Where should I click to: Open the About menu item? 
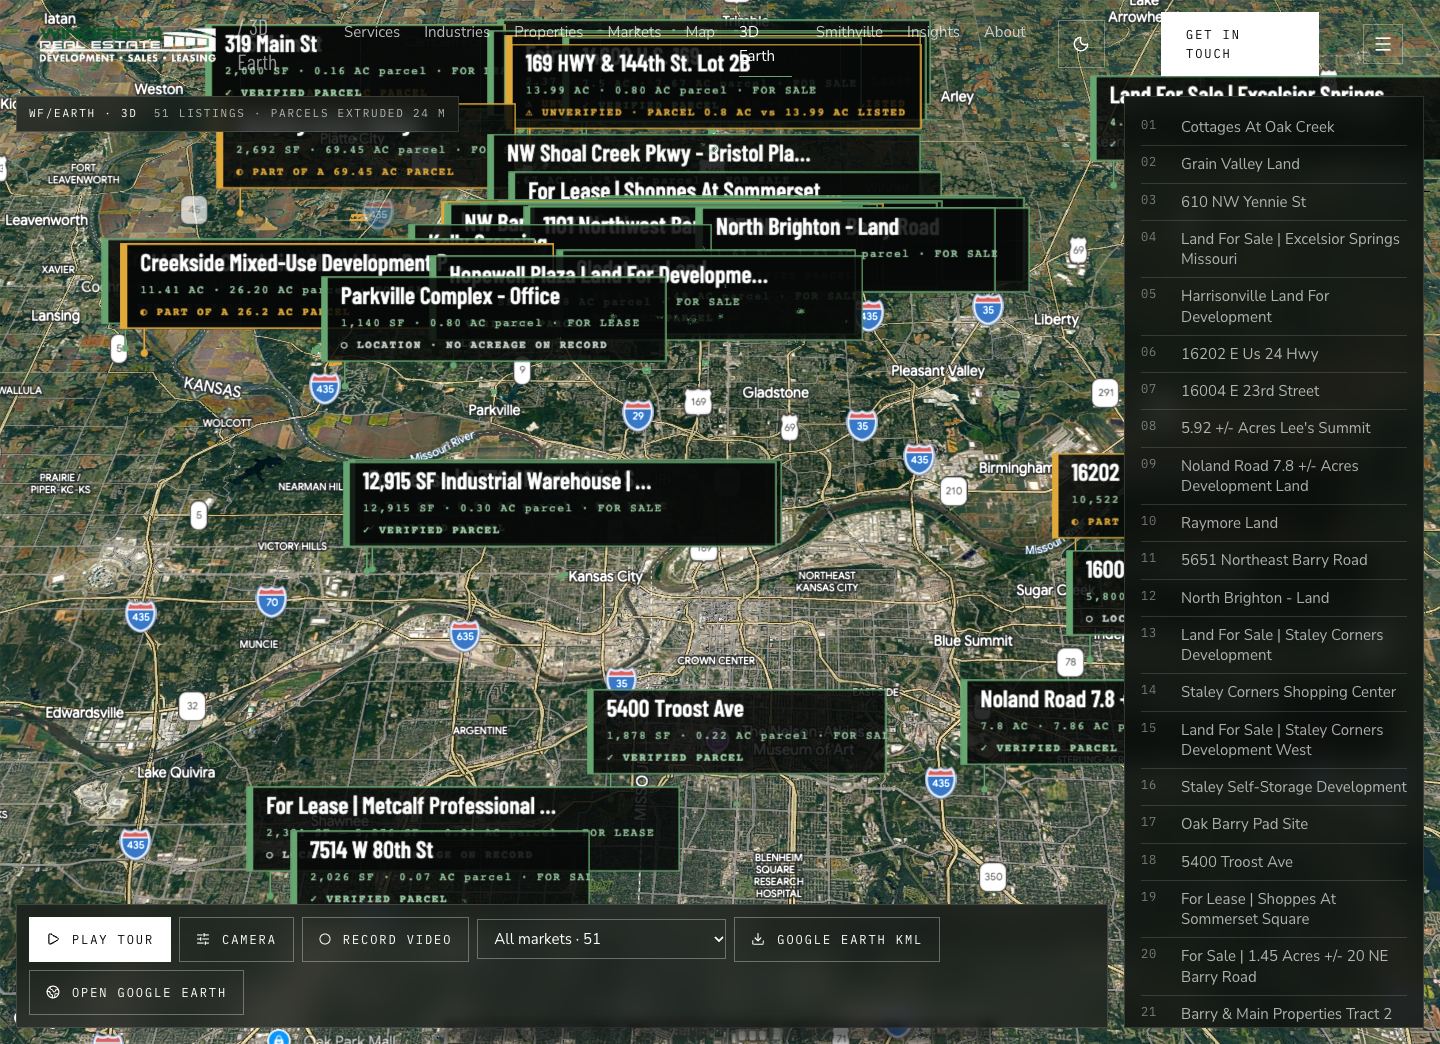click(1005, 32)
